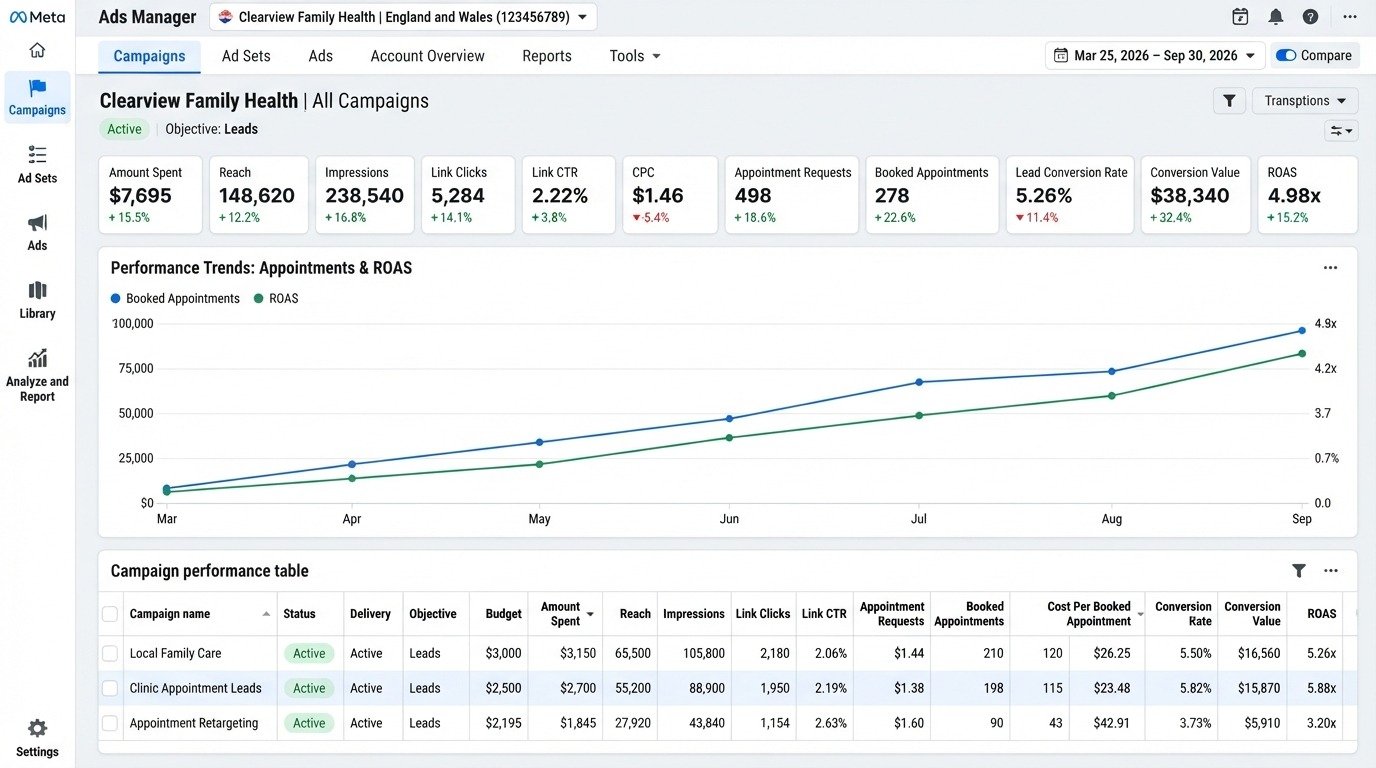
Task: Open the header more options ellipsis
Action: 1350,17
